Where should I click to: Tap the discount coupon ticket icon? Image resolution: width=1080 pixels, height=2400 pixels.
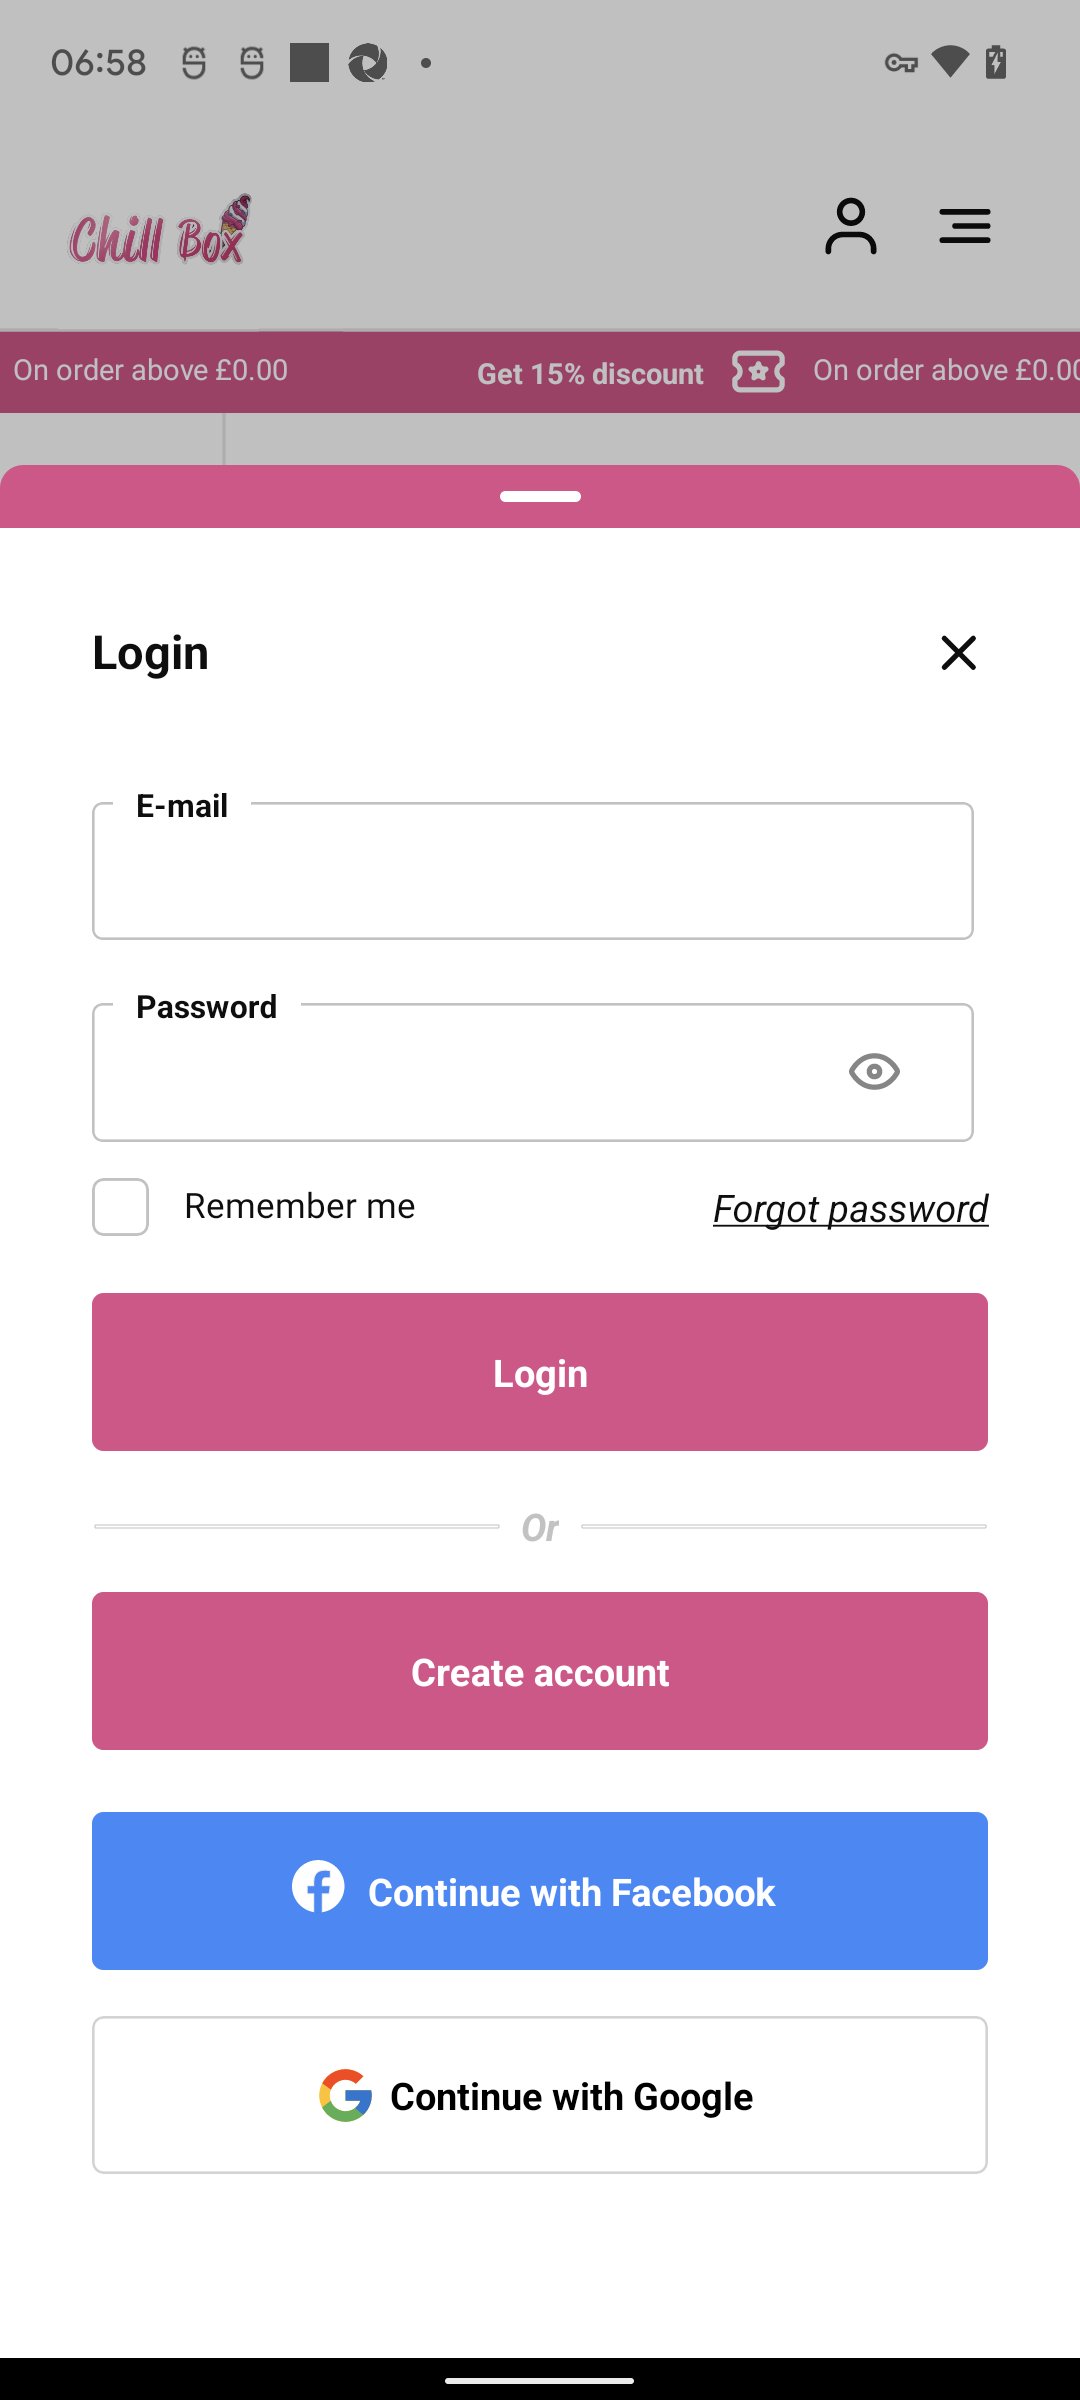[758, 372]
